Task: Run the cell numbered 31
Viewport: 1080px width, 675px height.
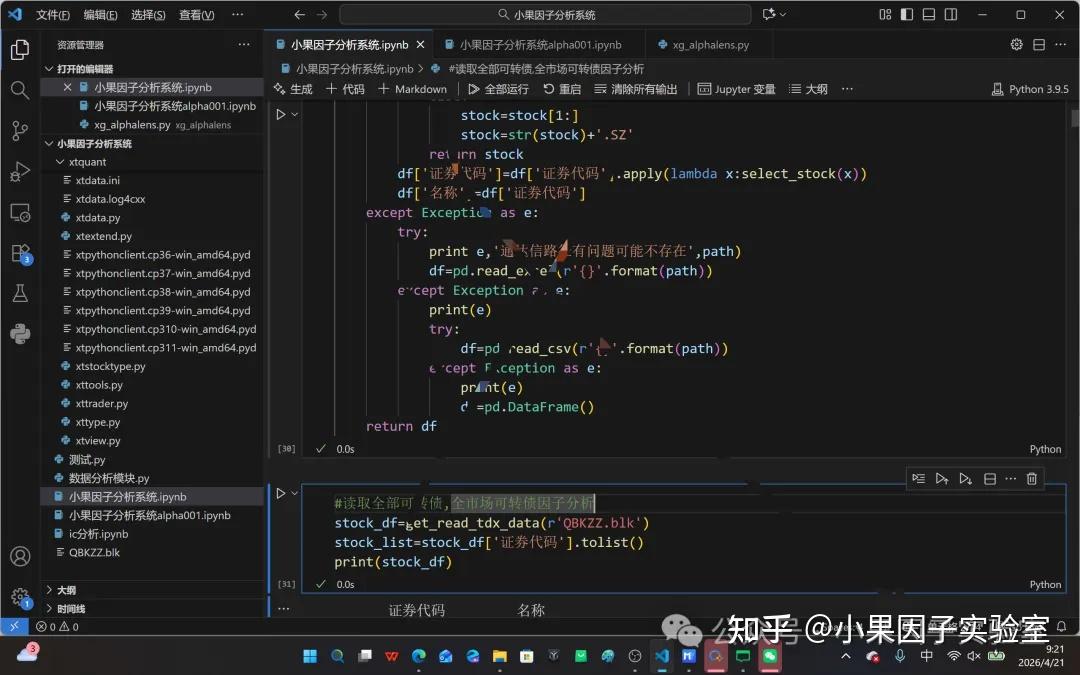Action: click(x=281, y=493)
